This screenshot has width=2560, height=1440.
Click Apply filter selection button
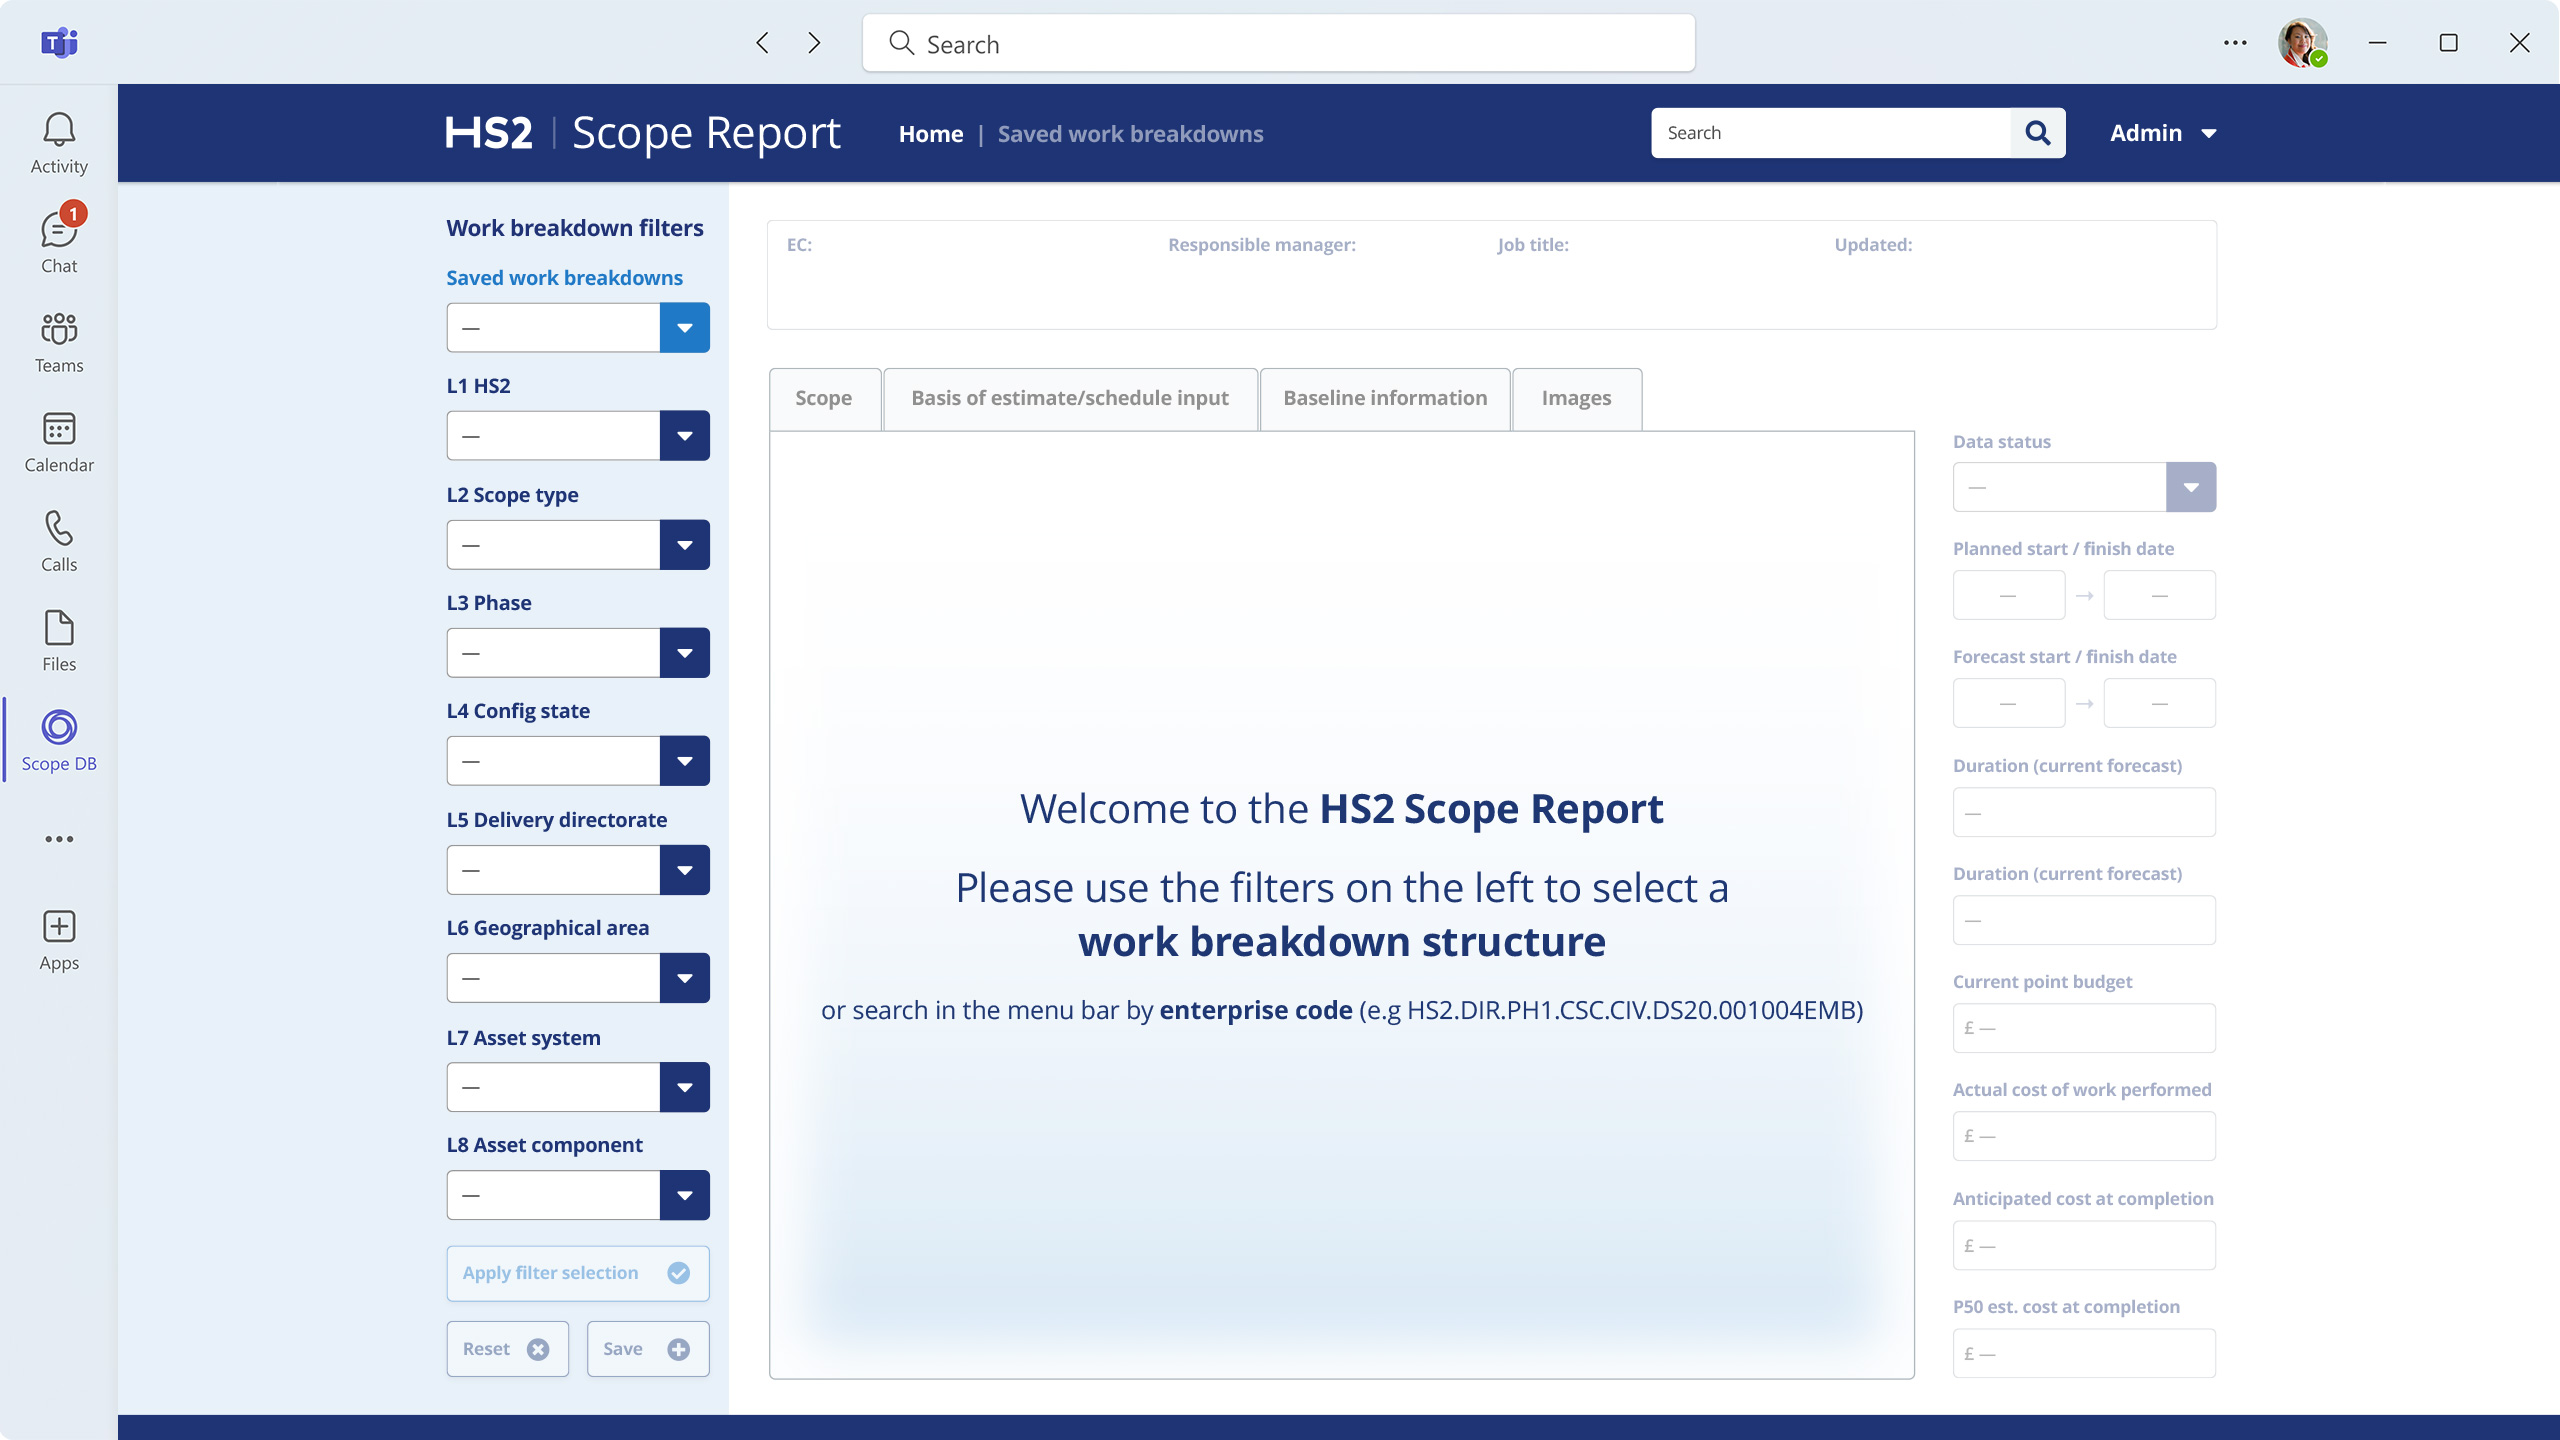click(578, 1273)
